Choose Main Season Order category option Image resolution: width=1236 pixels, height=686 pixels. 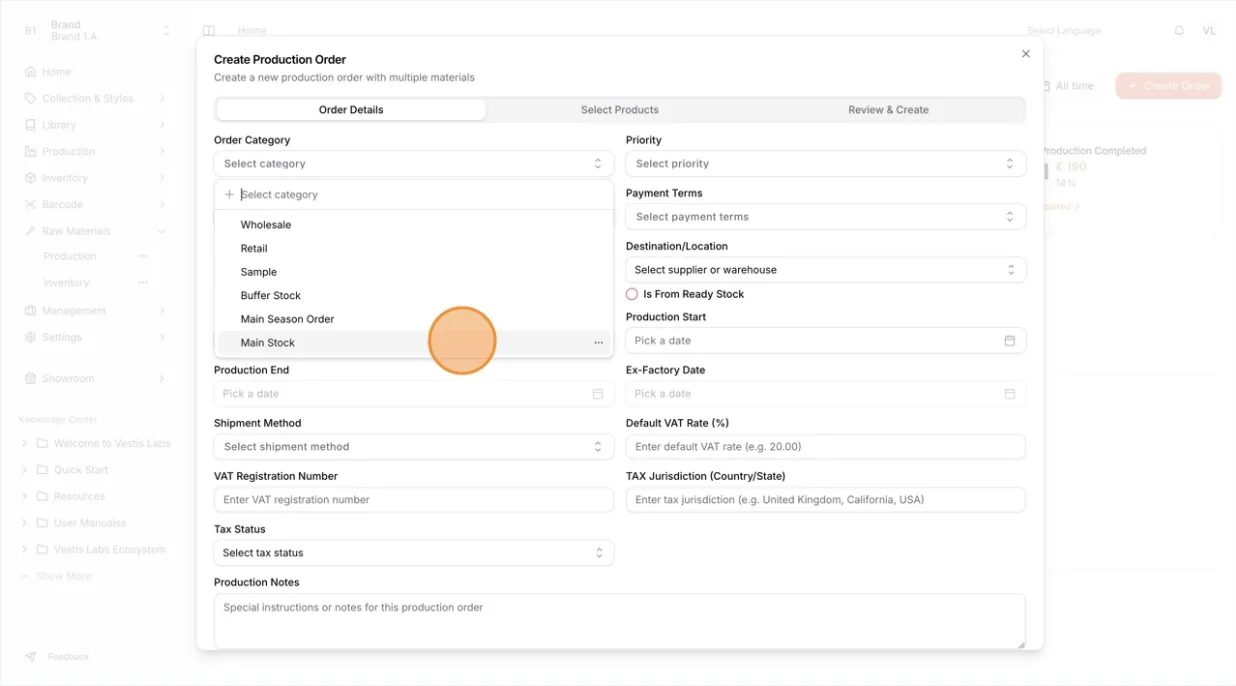[415, 319]
